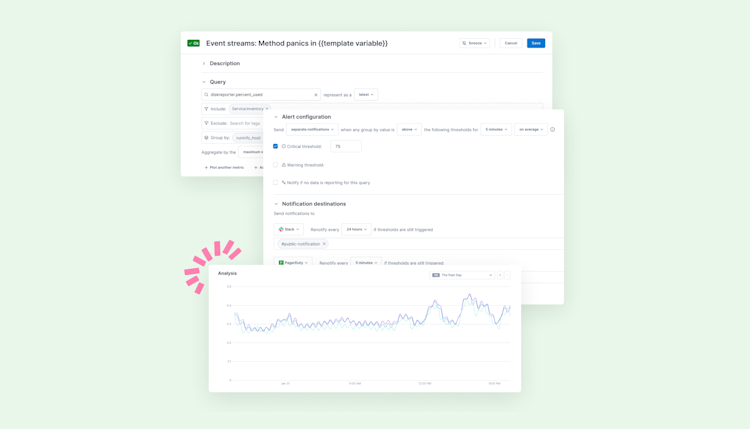Open the Snooze dropdown
750x429 pixels.
click(x=474, y=43)
